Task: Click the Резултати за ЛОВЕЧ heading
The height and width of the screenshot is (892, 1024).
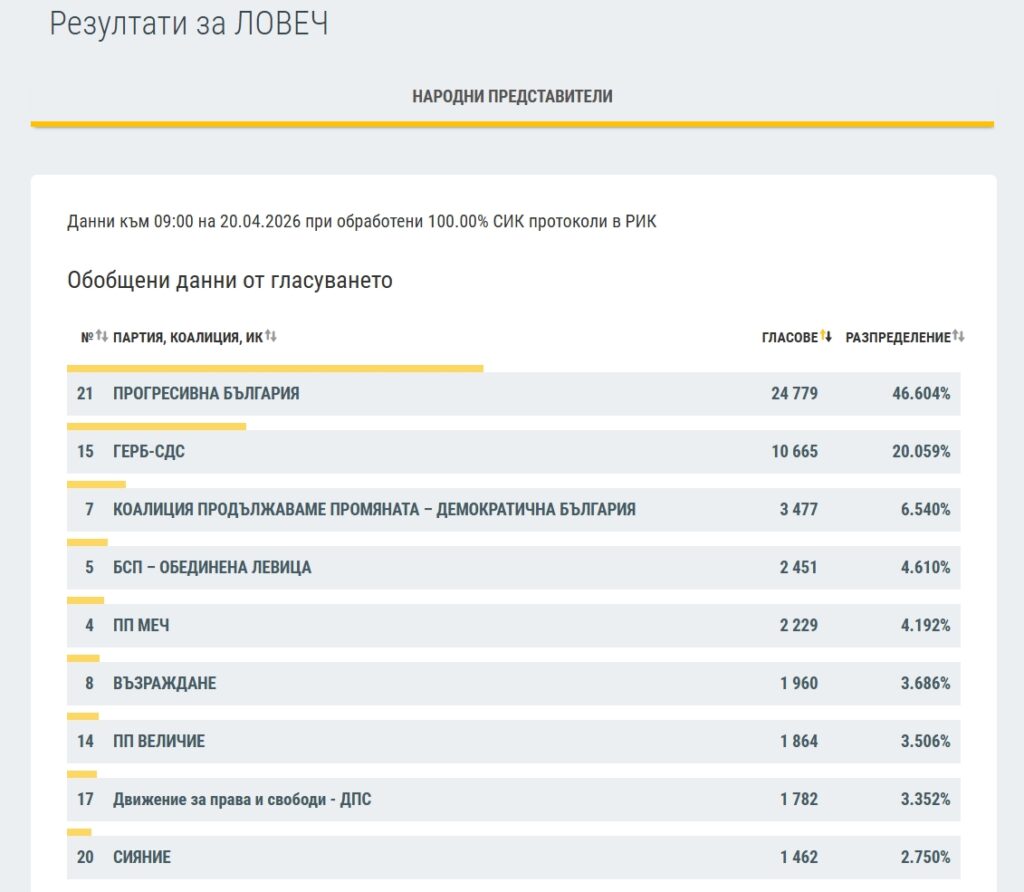Action: [189, 24]
